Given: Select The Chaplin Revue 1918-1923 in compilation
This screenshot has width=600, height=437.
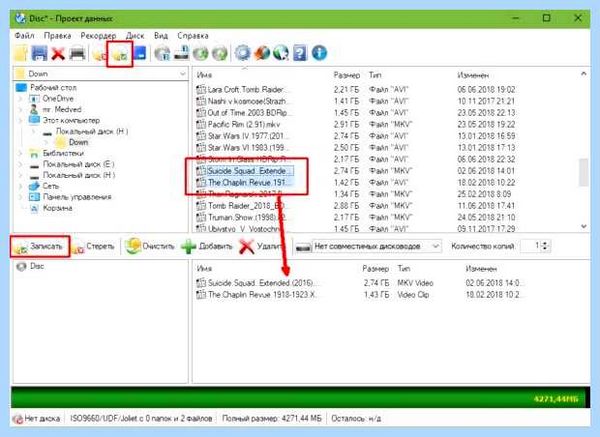Looking at the screenshot, I should click(257, 295).
